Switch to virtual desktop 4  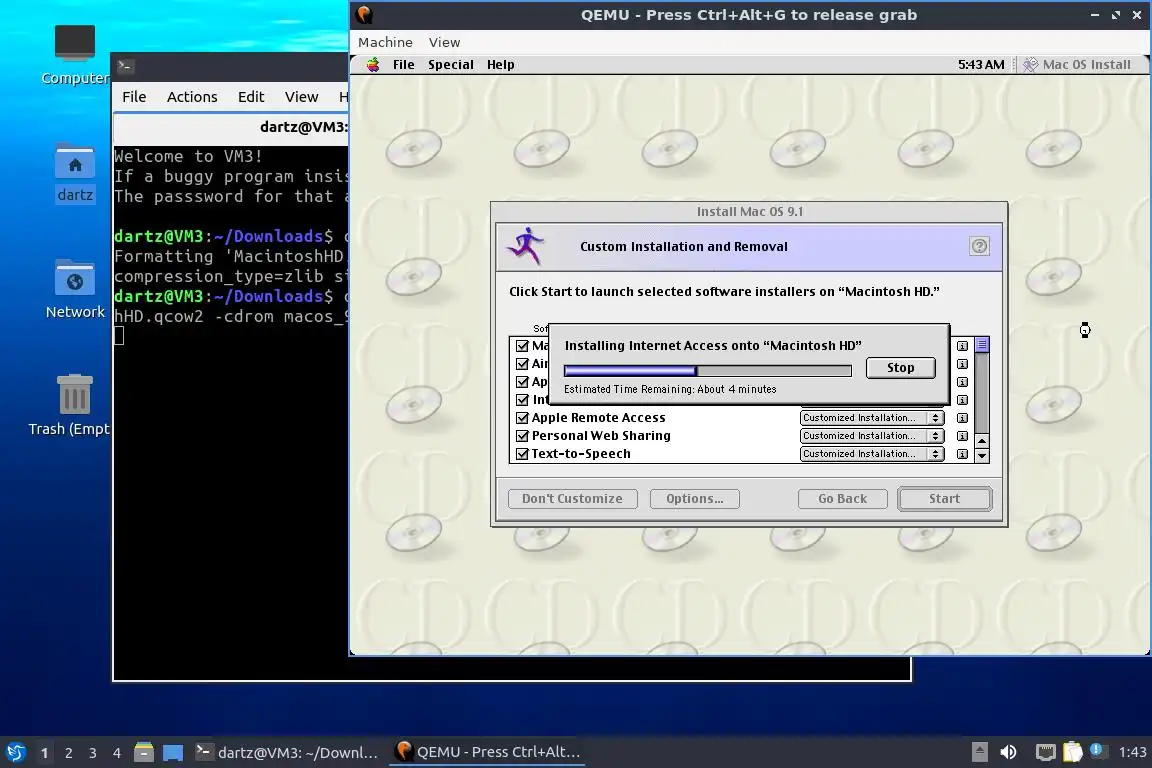[117, 753]
